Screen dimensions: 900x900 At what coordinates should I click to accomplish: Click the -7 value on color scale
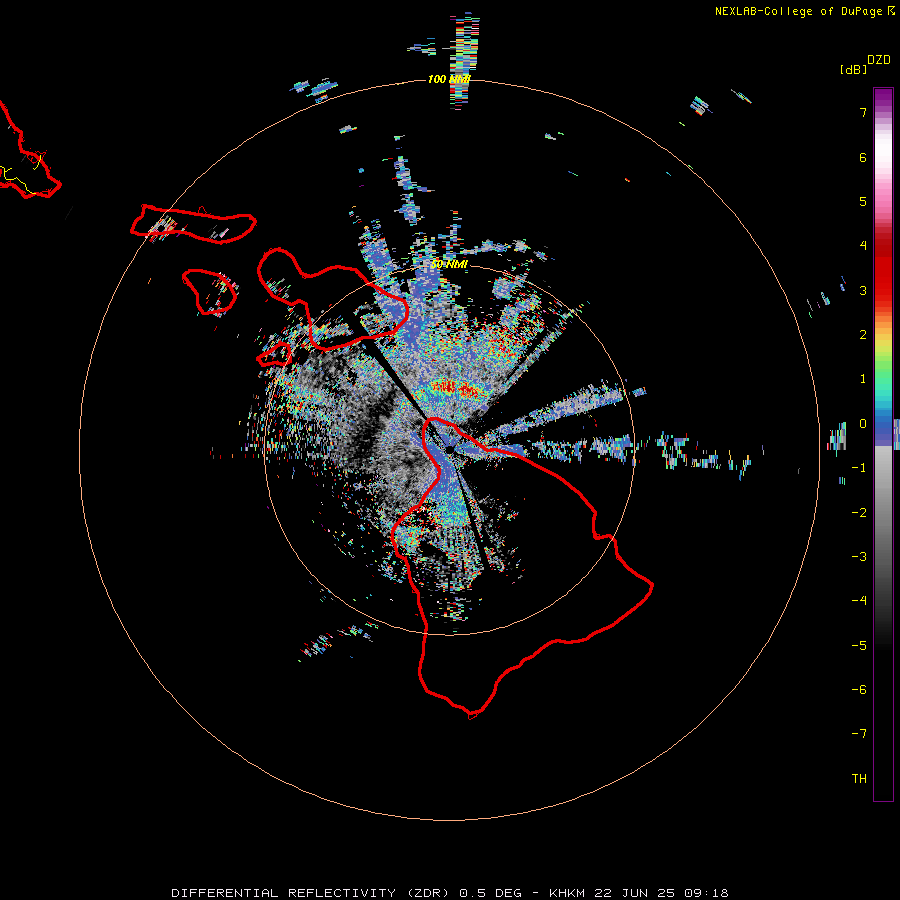click(x=859, y=734)
